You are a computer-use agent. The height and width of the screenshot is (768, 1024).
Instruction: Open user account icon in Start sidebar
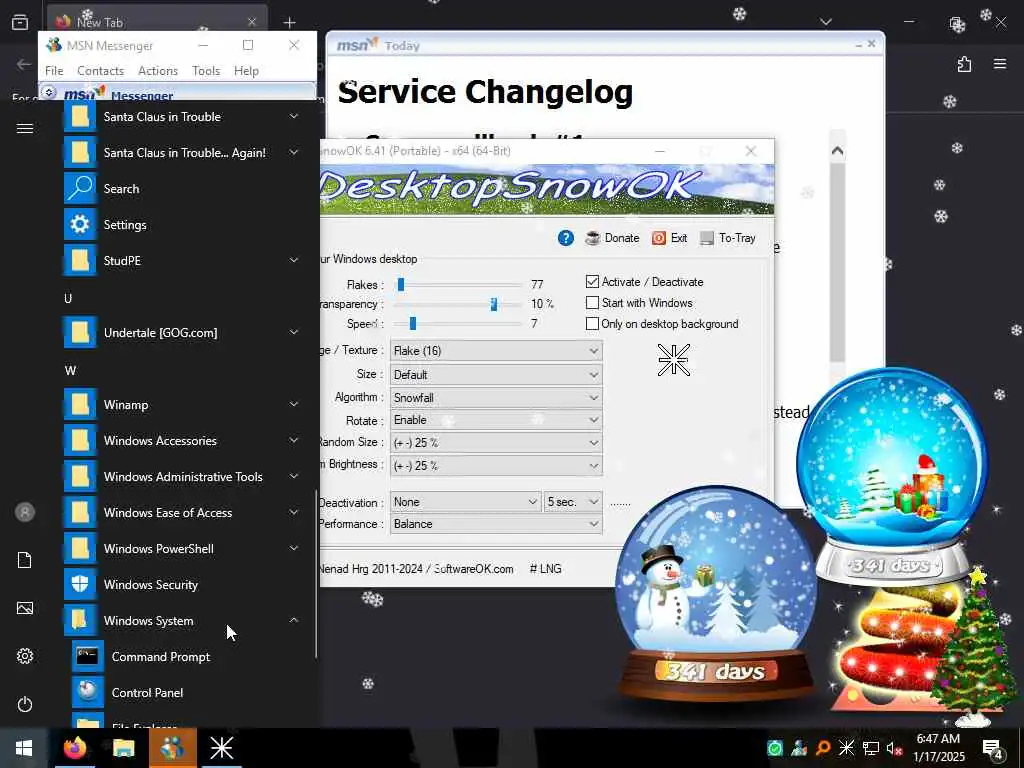[25, 512]
